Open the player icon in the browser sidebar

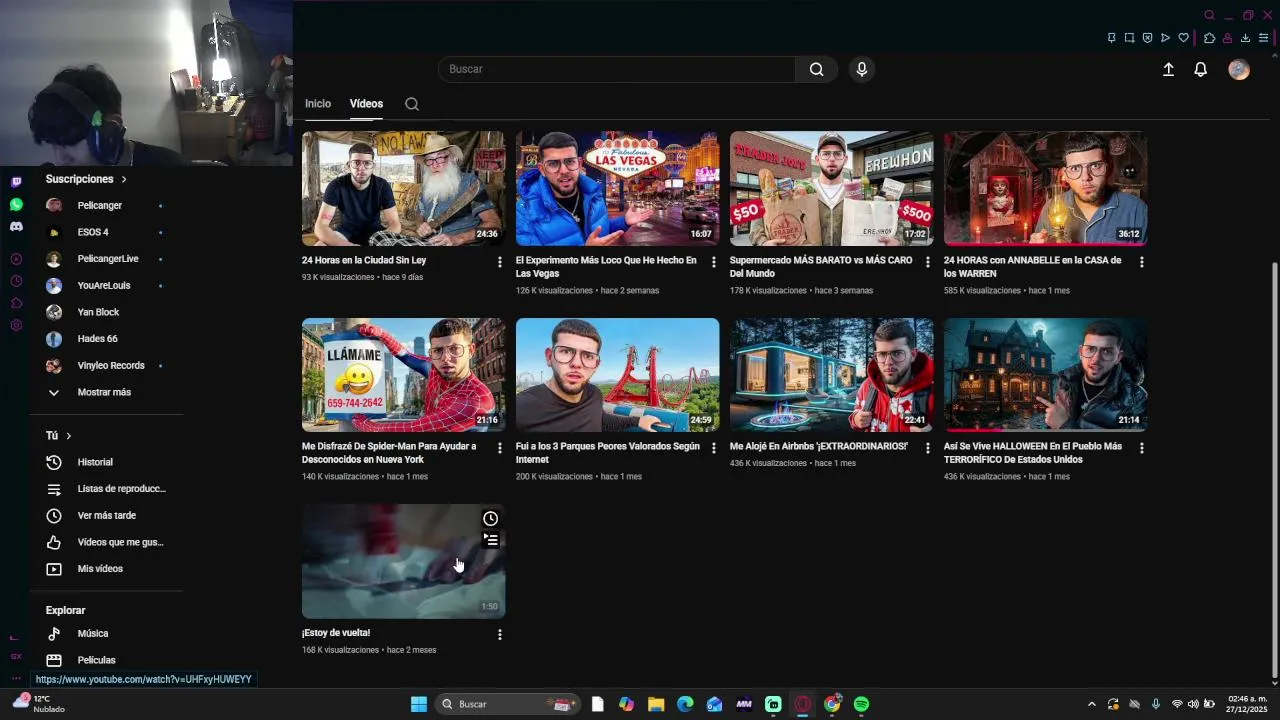pyautogui.click(x=16, y=259)
